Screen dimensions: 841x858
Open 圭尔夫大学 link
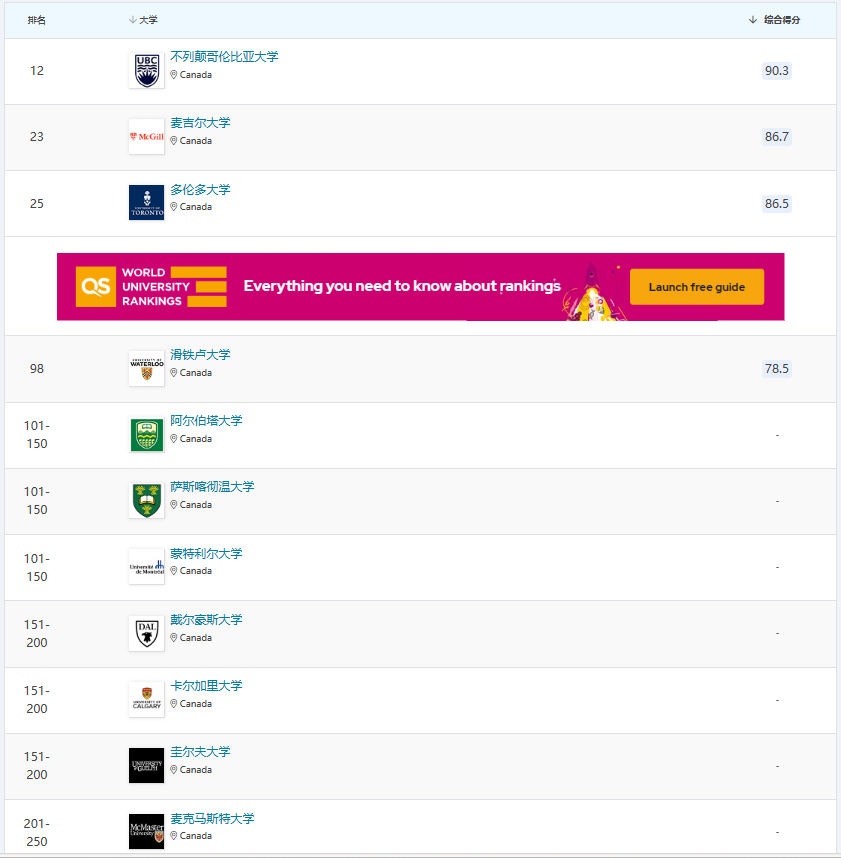[x=200, y=752]
